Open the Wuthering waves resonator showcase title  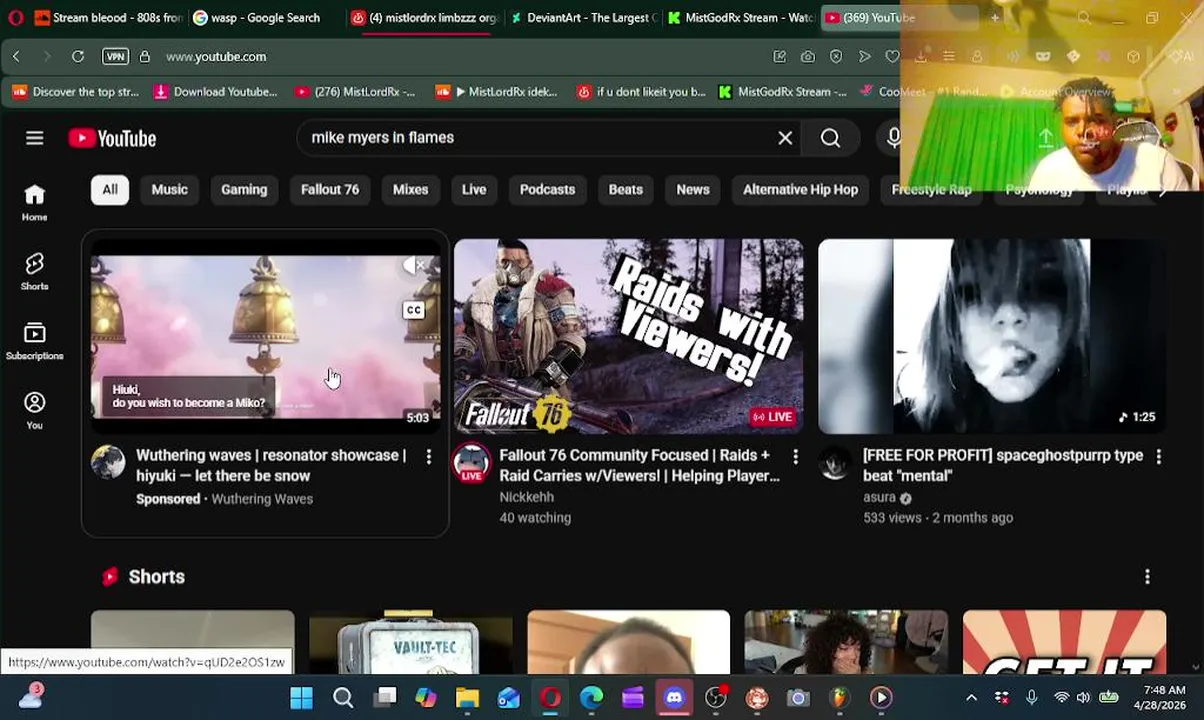click(271, 465)
